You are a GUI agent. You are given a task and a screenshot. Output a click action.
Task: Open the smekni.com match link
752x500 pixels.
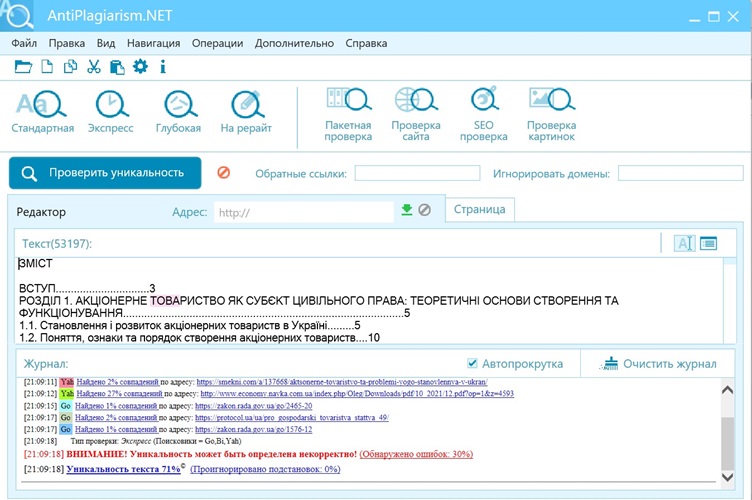[342, 382]
